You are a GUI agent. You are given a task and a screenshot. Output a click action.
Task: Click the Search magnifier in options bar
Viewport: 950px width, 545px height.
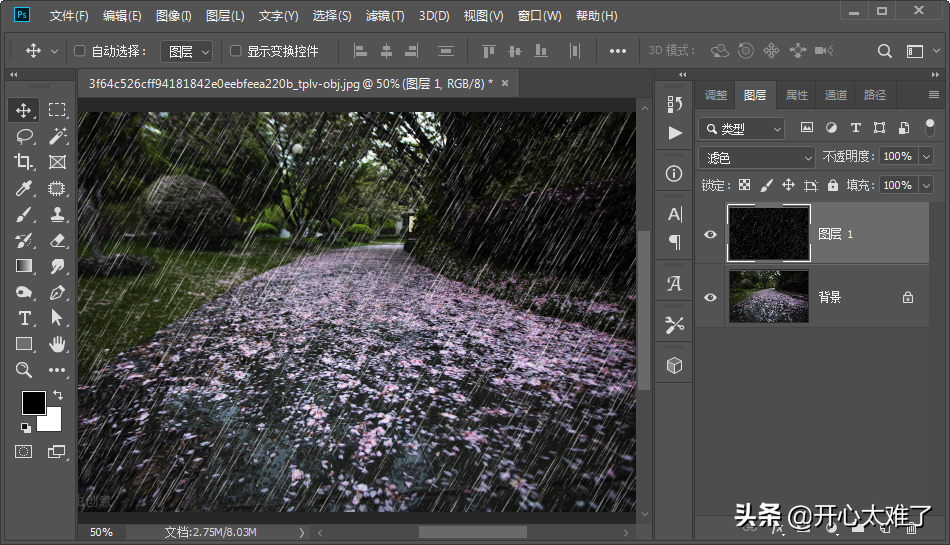pyautogui.click(x=885, y=51)
